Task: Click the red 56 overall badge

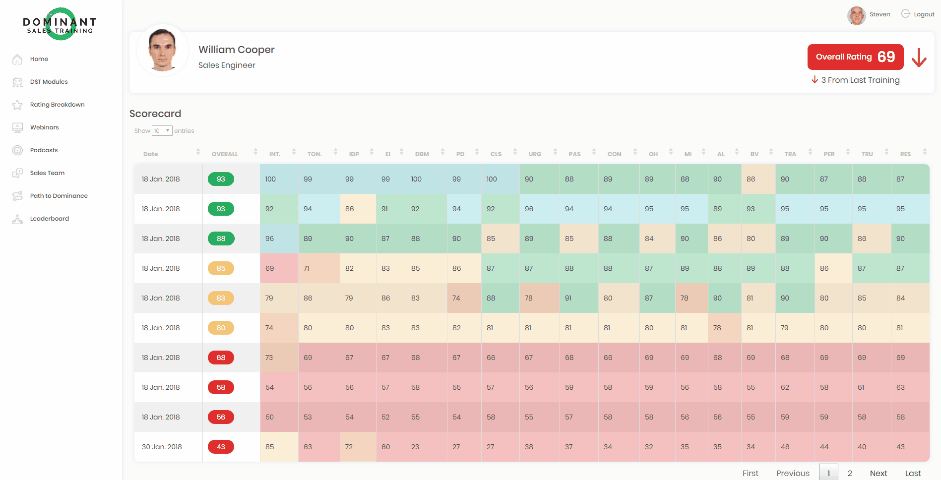Action: coord(221,417)
